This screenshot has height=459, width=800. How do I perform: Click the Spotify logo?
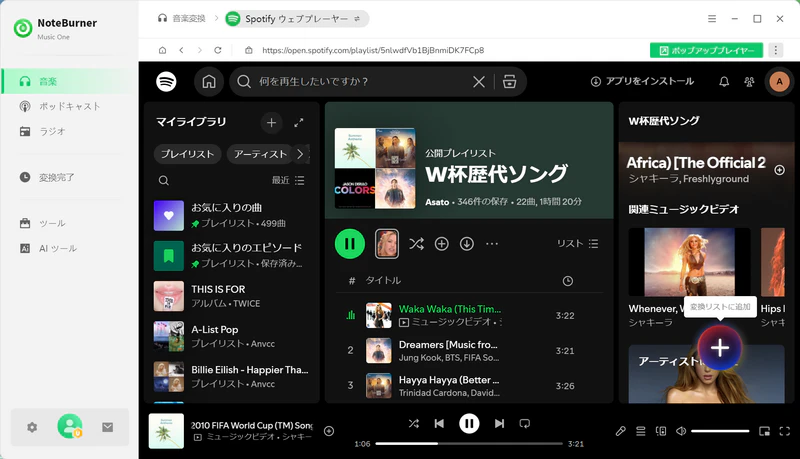coord(166,82)
